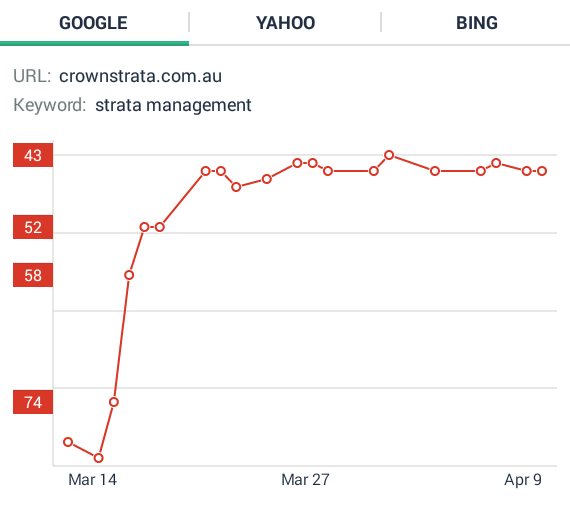
Task: Select the strata management keyword text
Action: 173,105
